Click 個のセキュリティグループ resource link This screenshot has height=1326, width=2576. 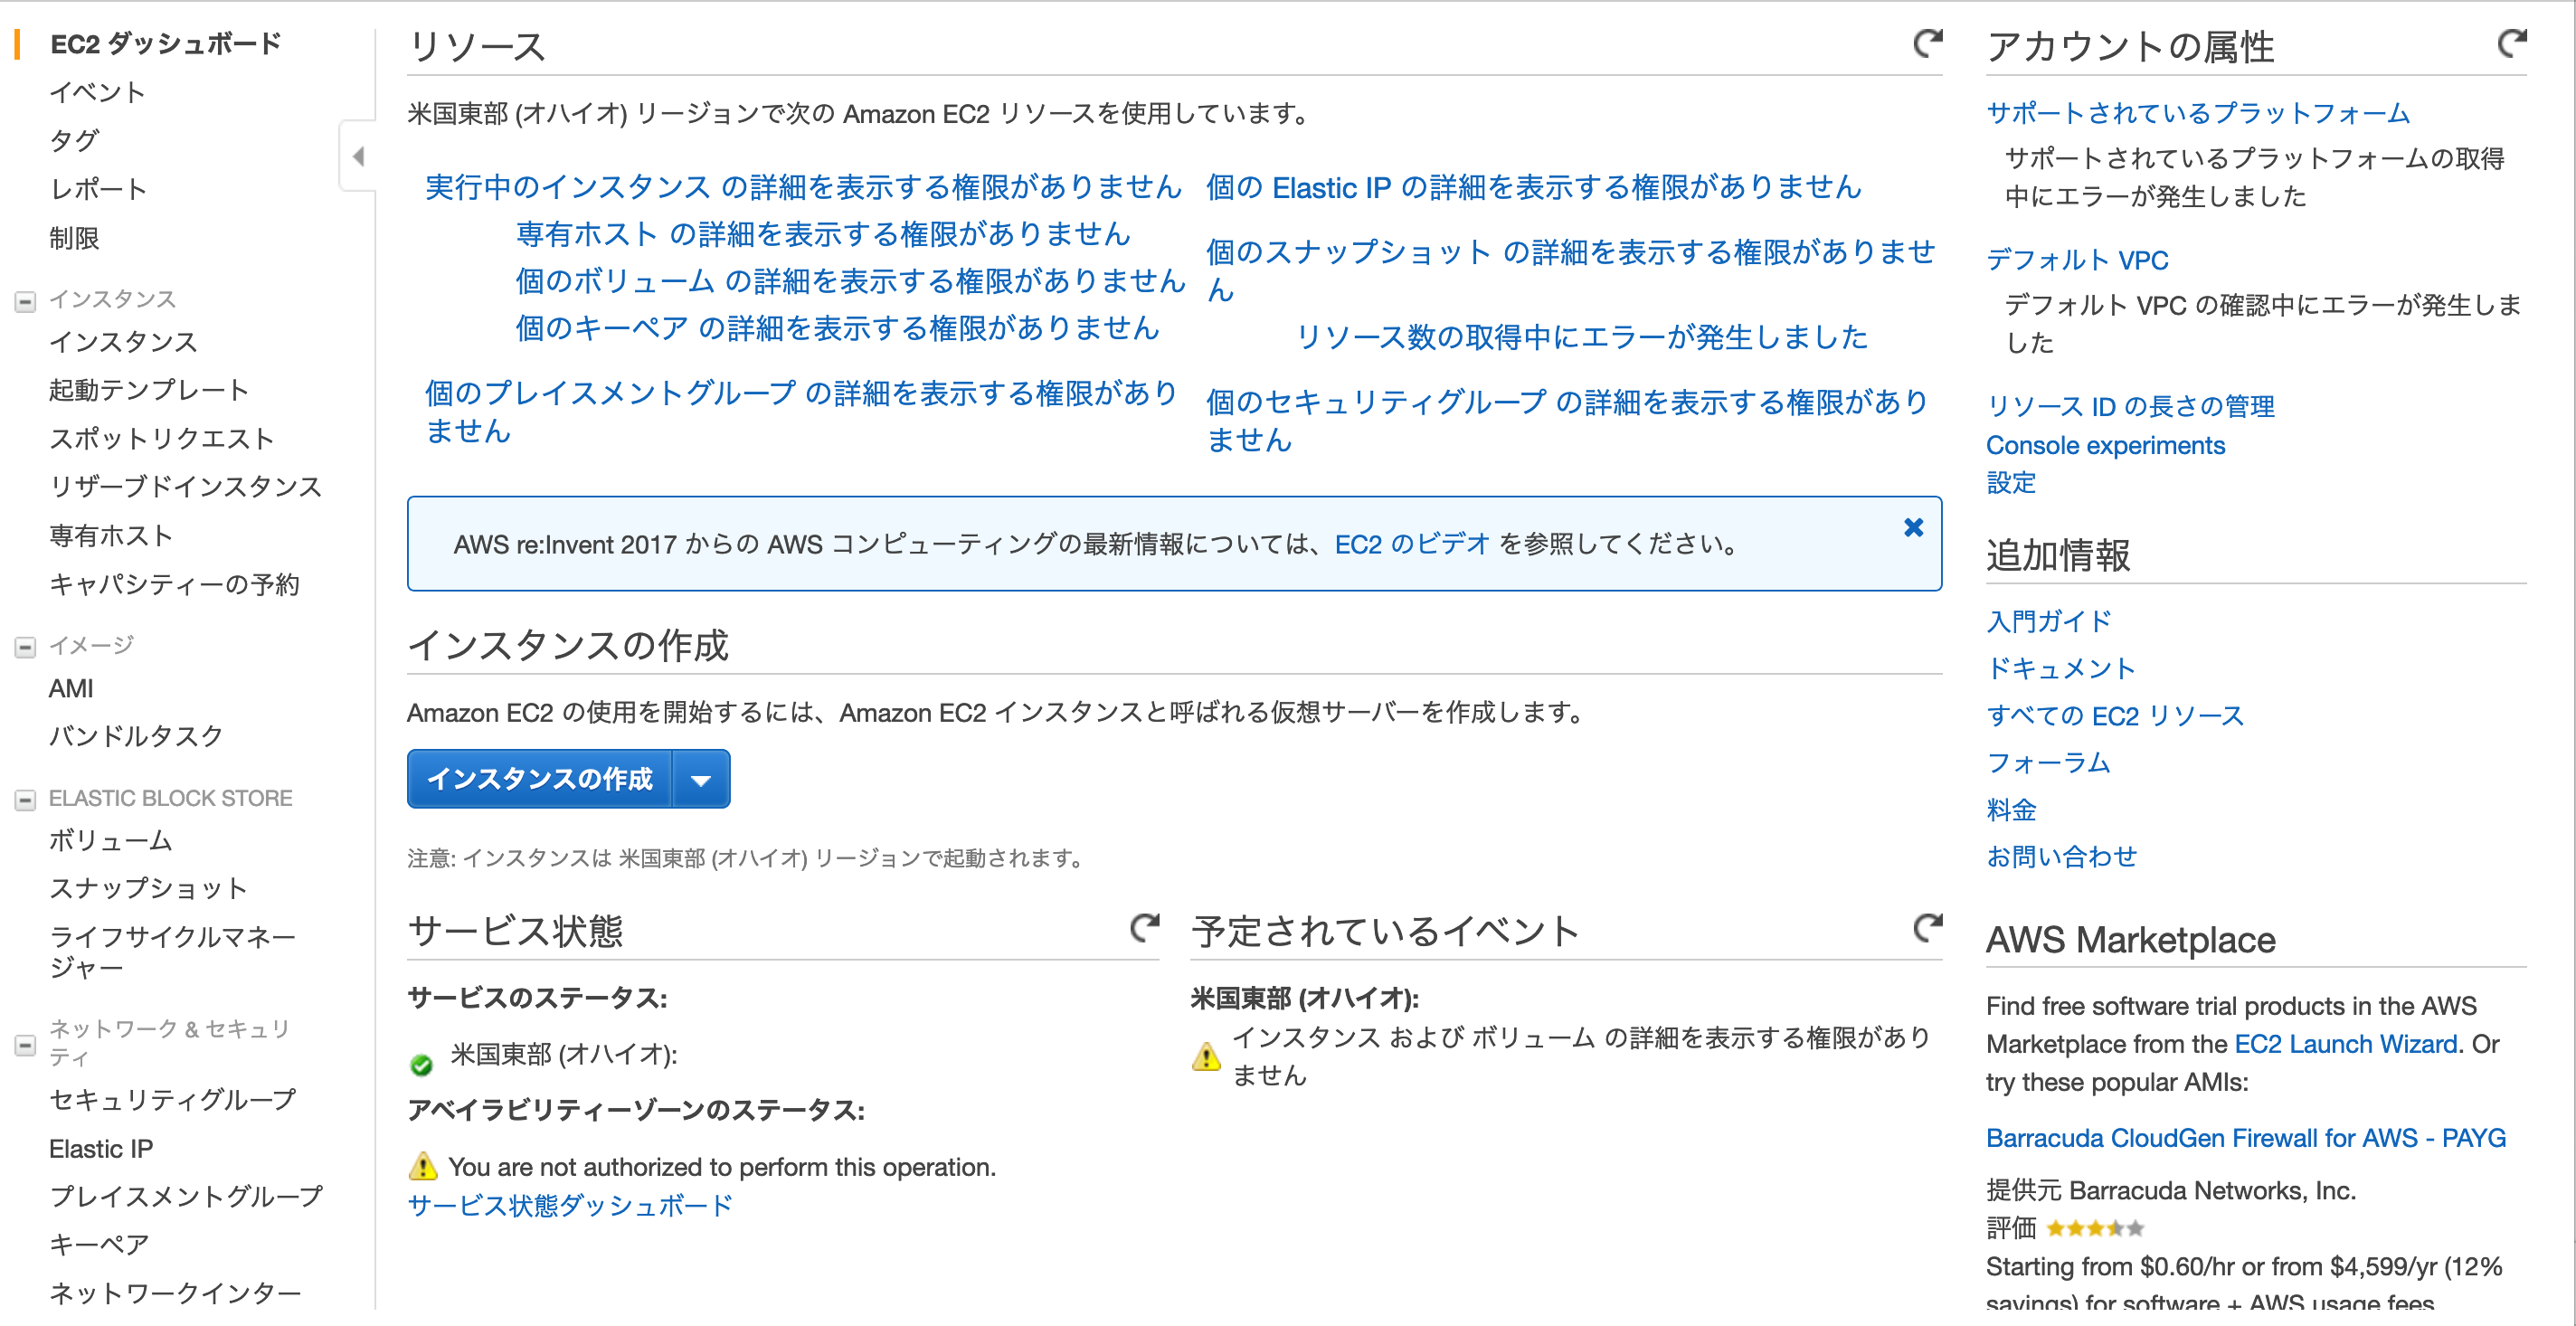click(1567, 420)
